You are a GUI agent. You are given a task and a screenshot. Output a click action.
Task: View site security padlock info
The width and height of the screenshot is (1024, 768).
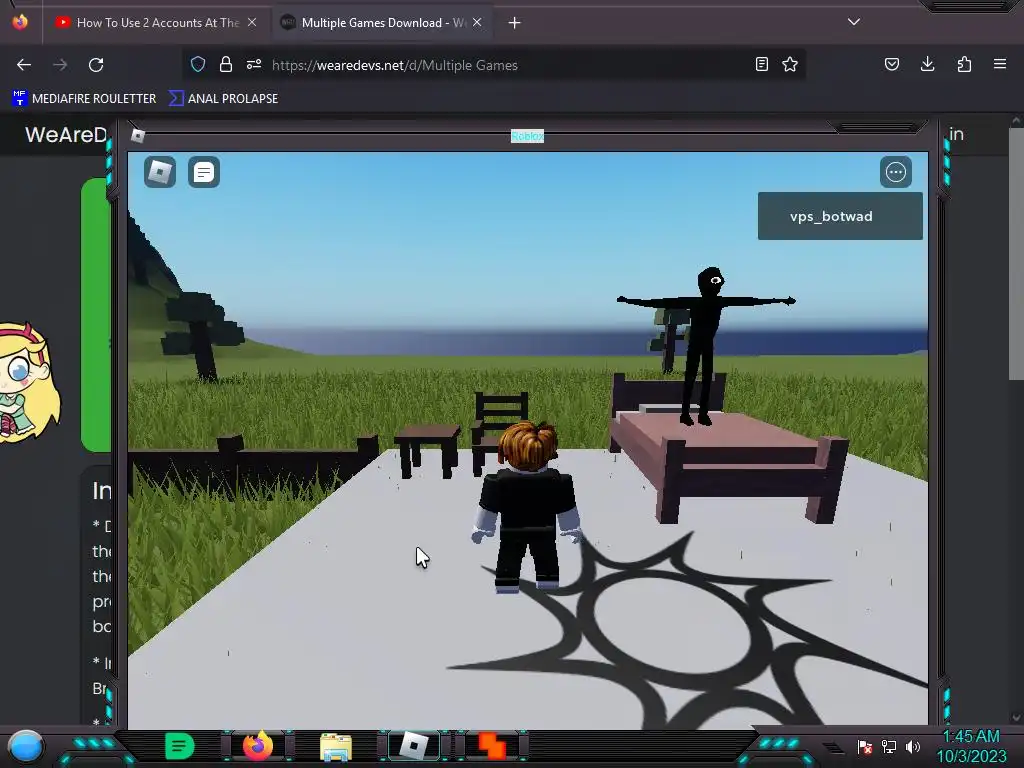click(x=226, y=64)
